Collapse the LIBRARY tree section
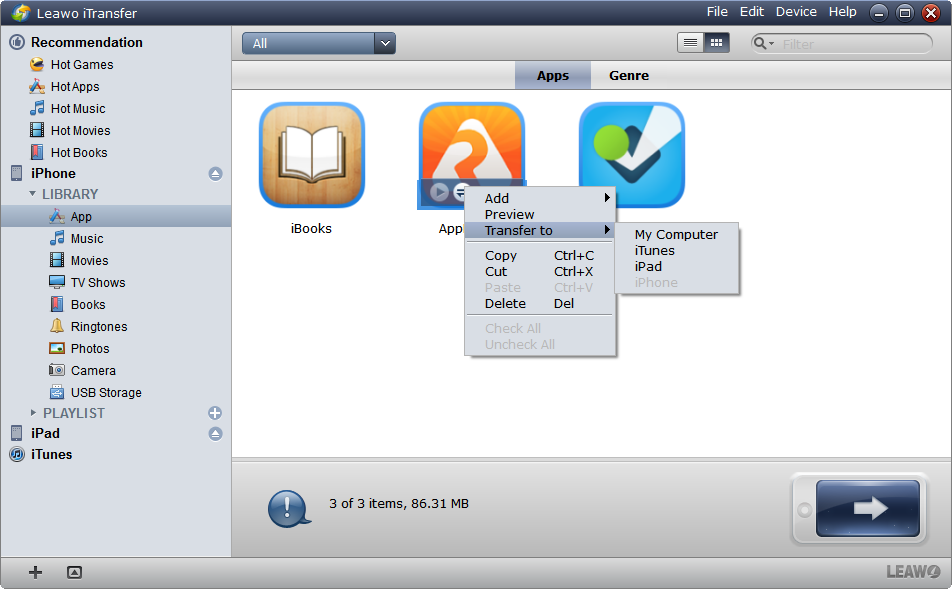Image resolution: width=952 pixels, height=589 pixels. 33,194
